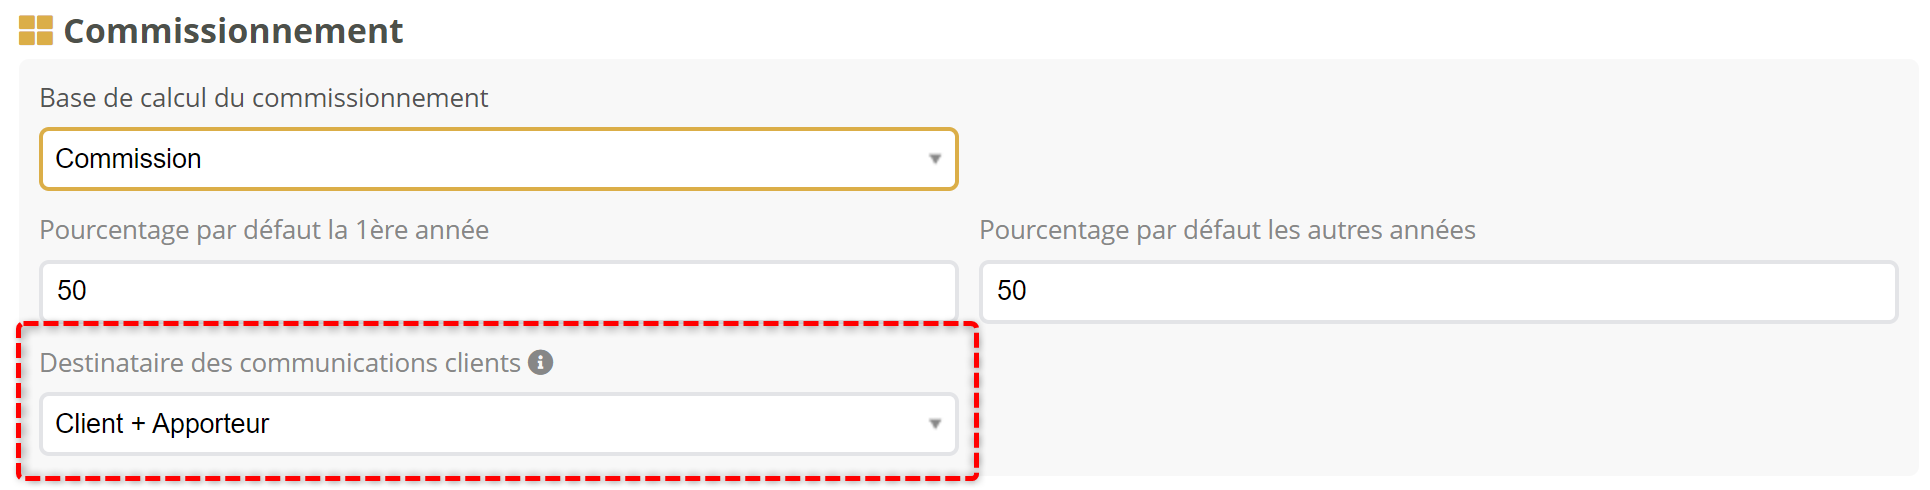The image size is (1930, 490).
Task: Open the Base de calcul du commissionnement dropdown
Action: click(498, 159)
